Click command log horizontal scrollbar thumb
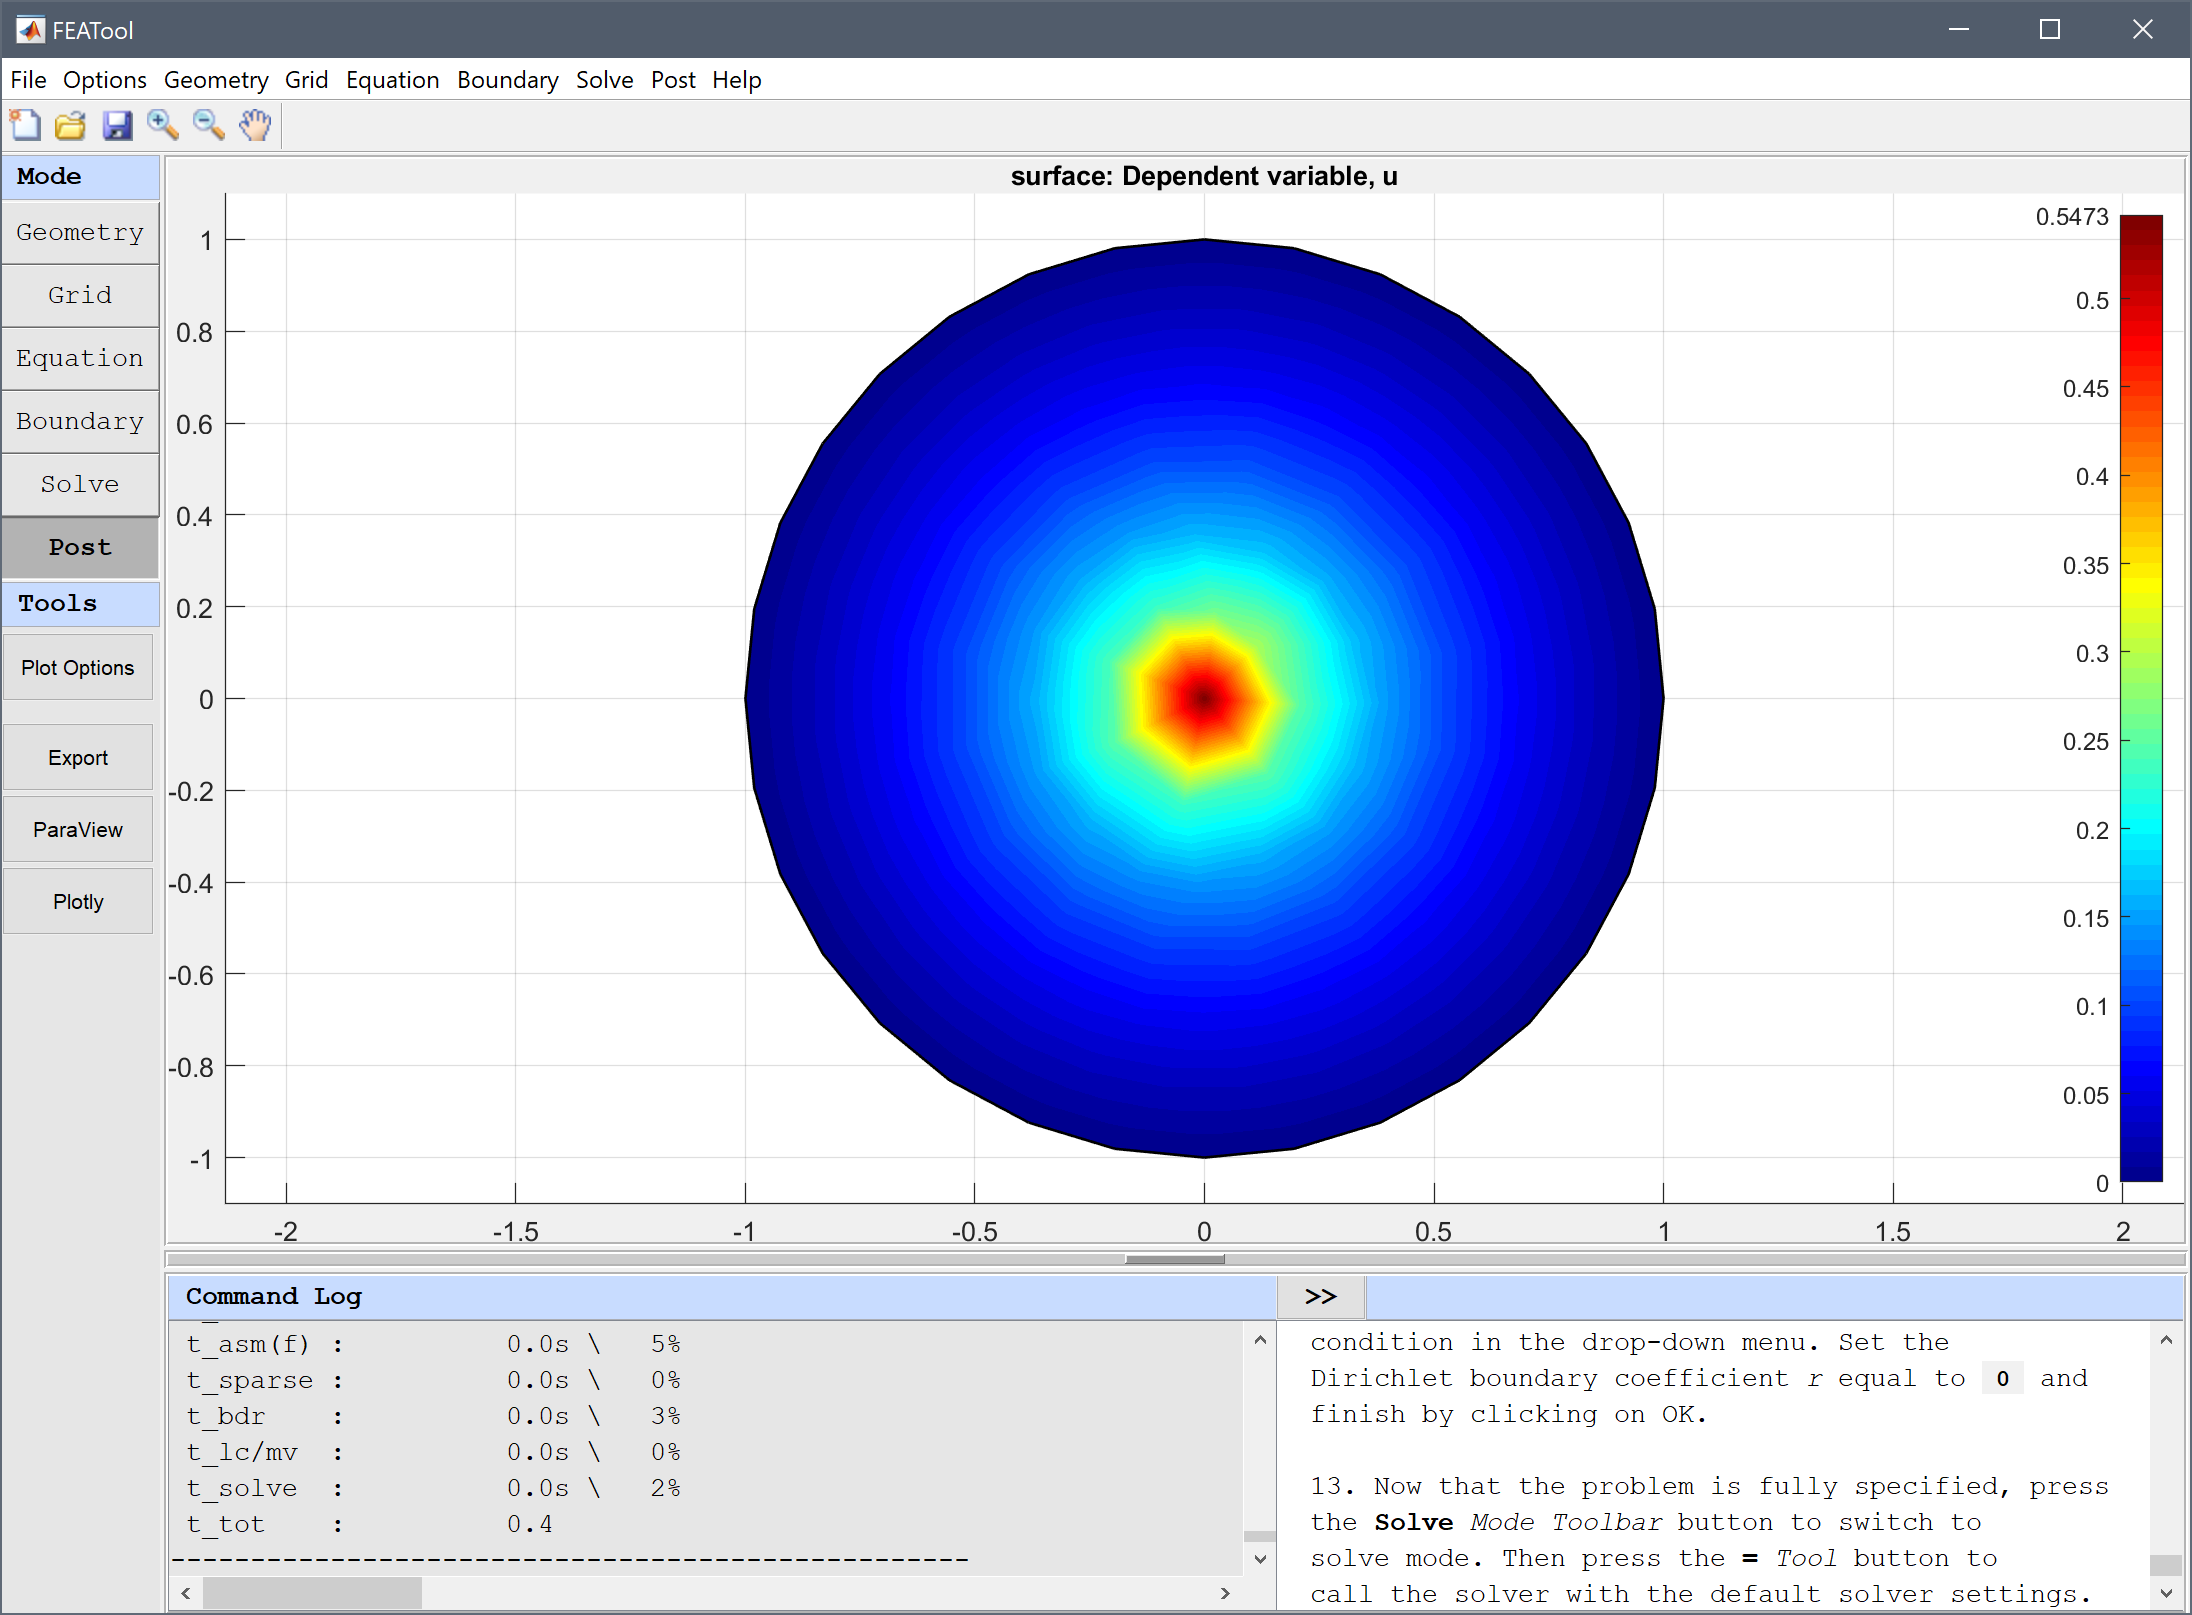 pyautogui.click(x=312, y=1593)
